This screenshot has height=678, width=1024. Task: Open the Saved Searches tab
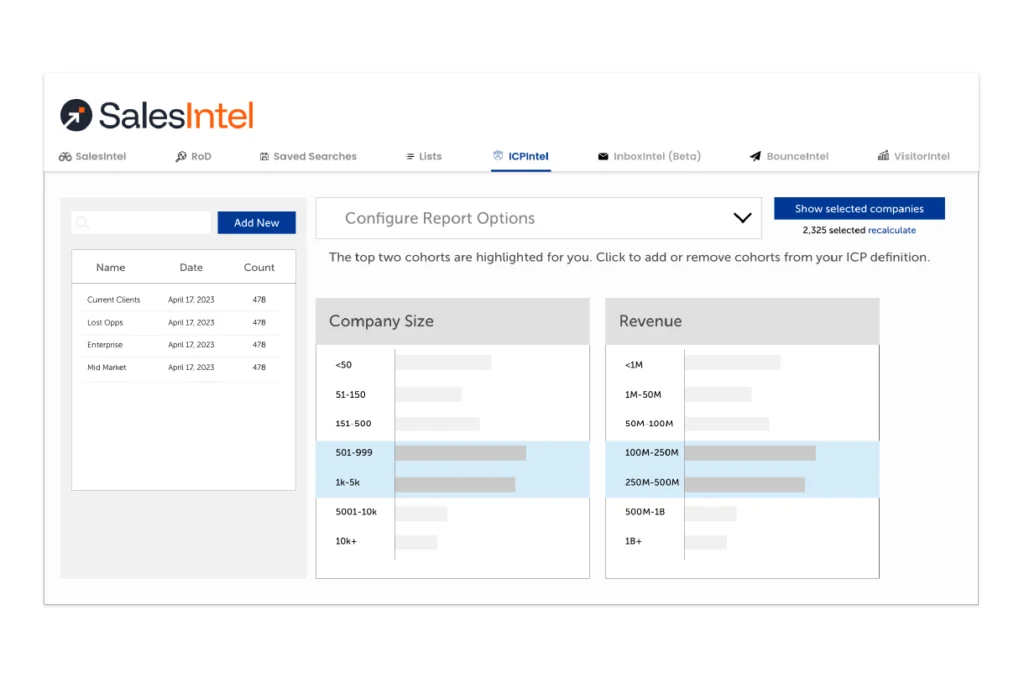coord(308,156)
